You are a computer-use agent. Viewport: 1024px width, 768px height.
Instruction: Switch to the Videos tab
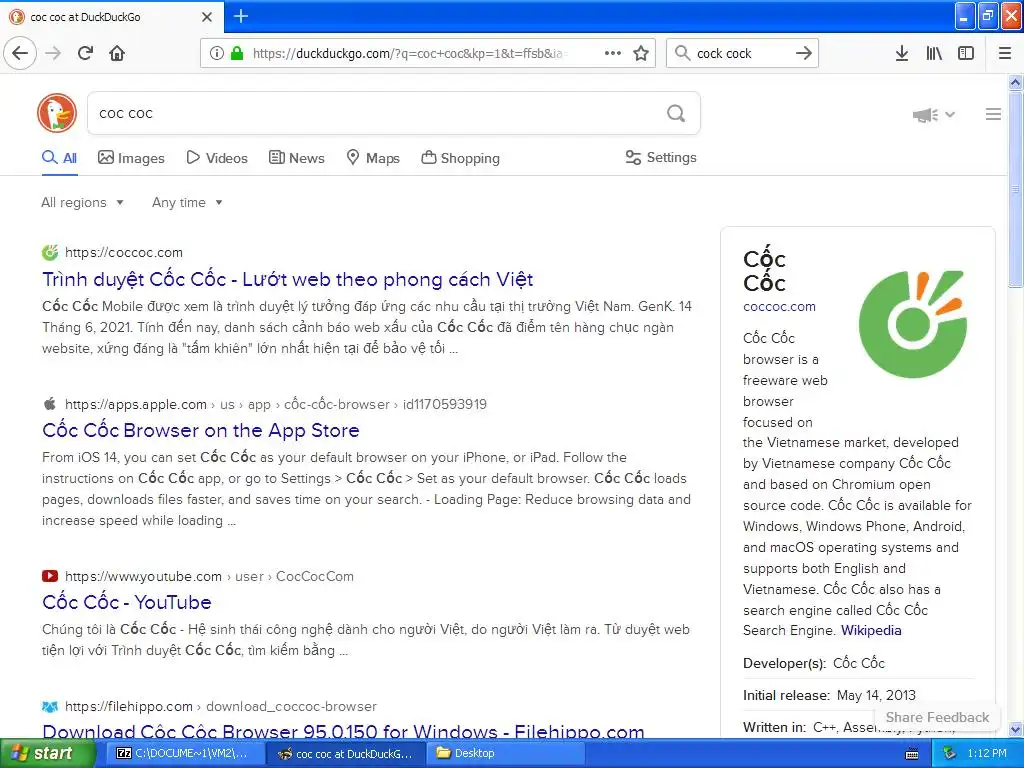217,158
